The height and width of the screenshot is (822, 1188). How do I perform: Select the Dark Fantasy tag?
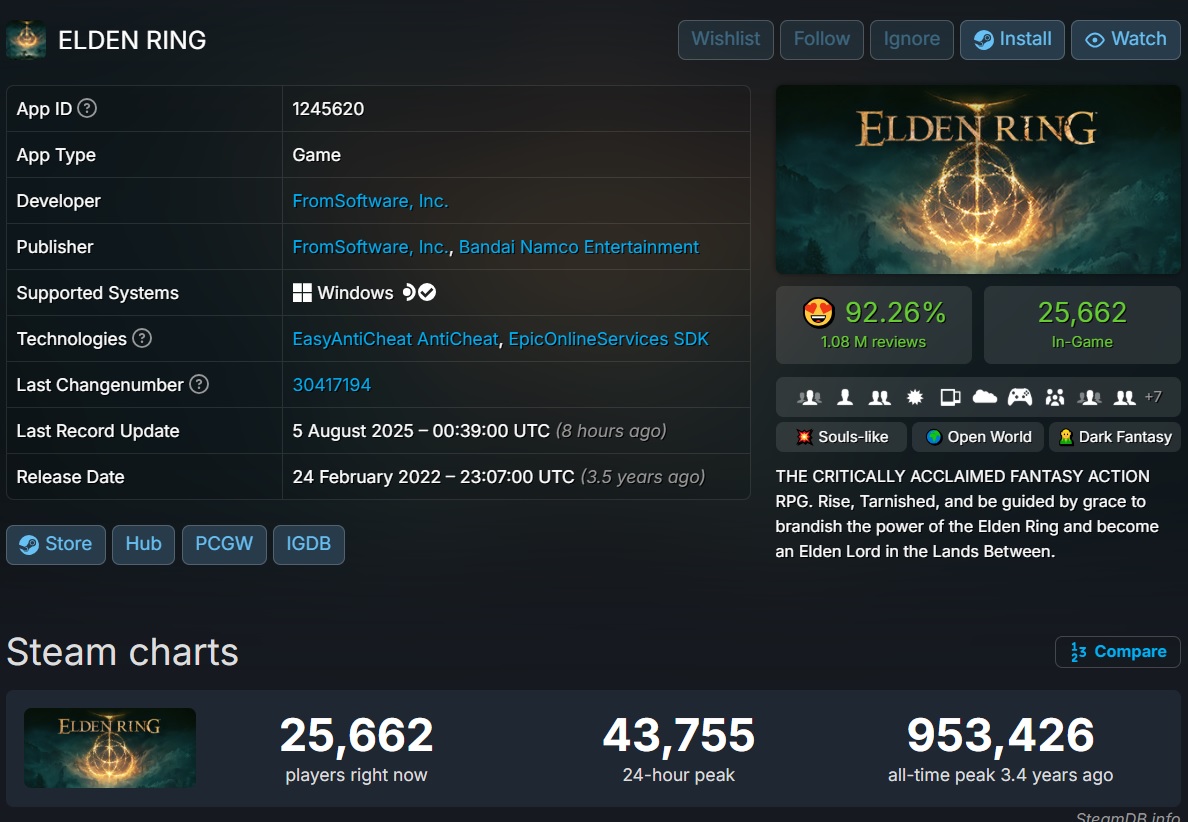(1115, 437)
